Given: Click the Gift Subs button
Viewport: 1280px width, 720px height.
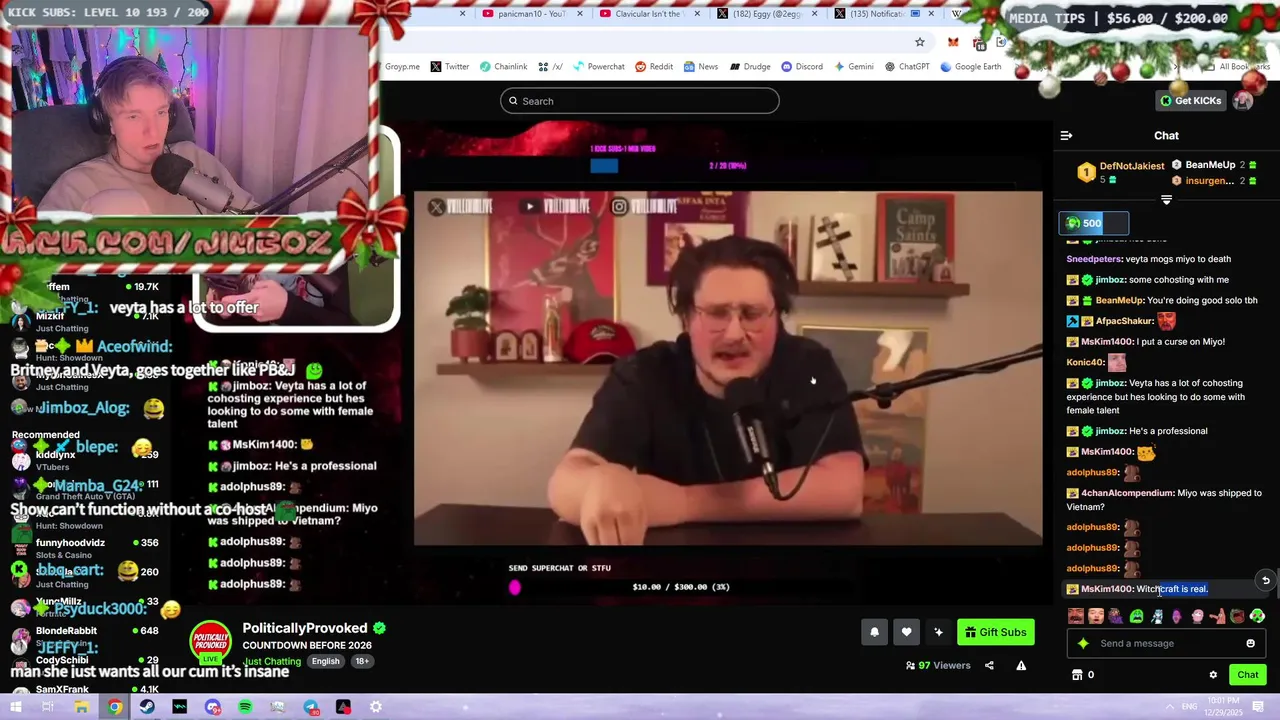Looking at the screenshot, I should click(x=996, y=632).
